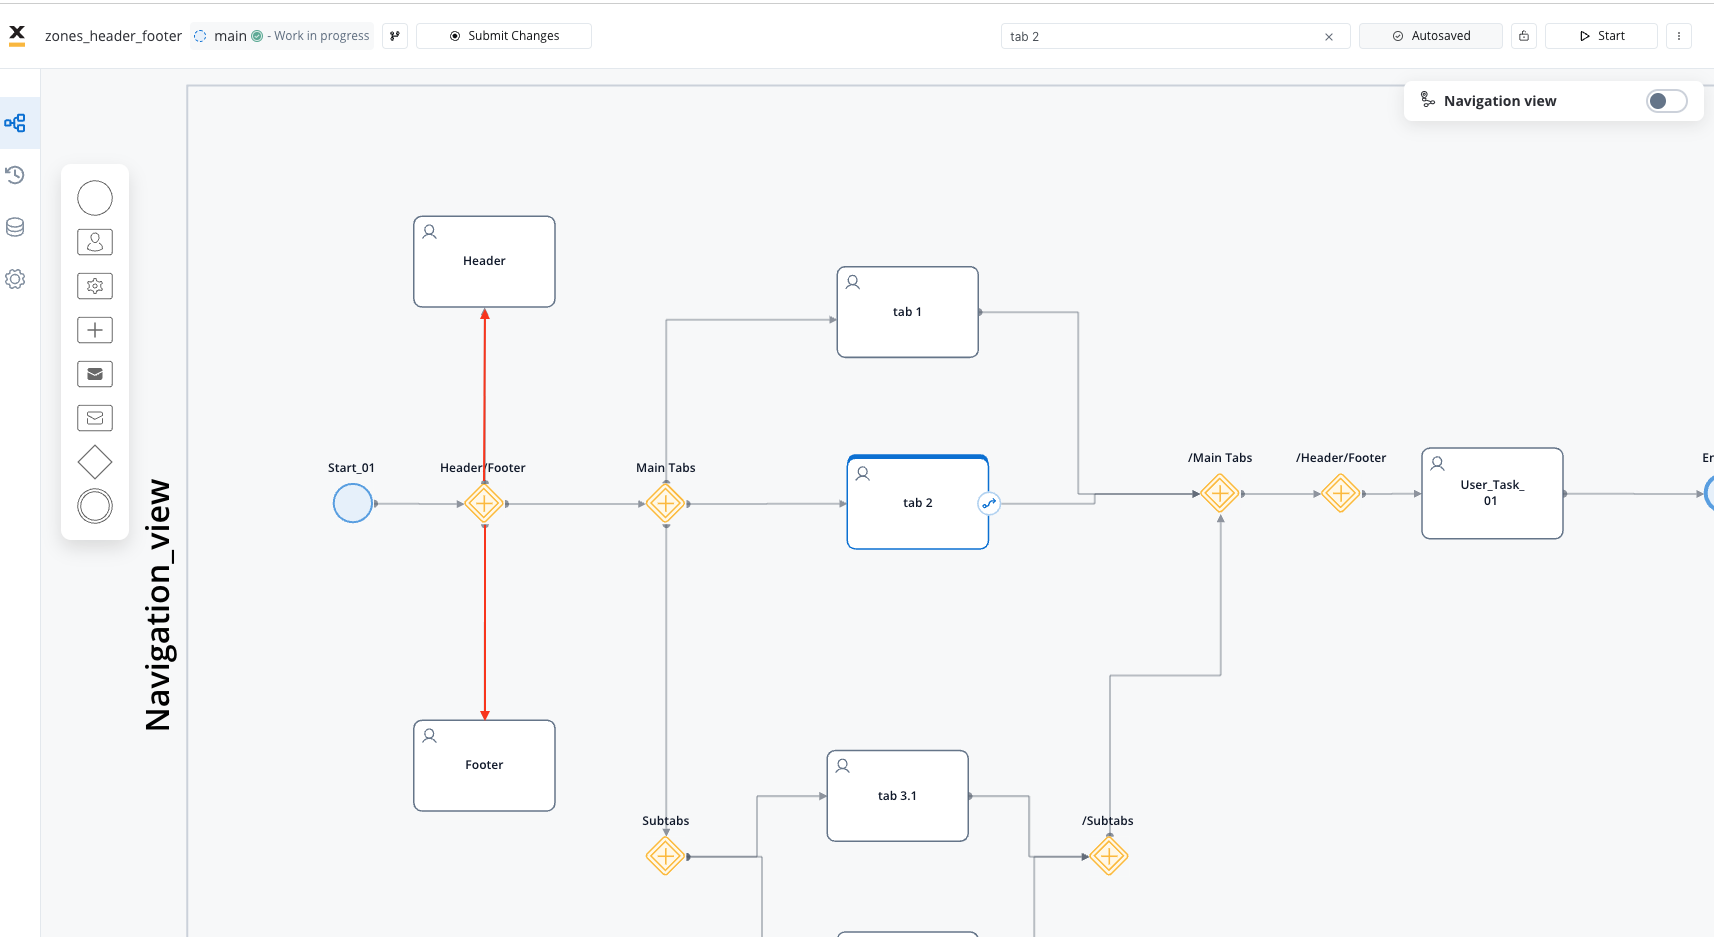
Task: Click the Autosaved button
Action: tap(1431, 36)
